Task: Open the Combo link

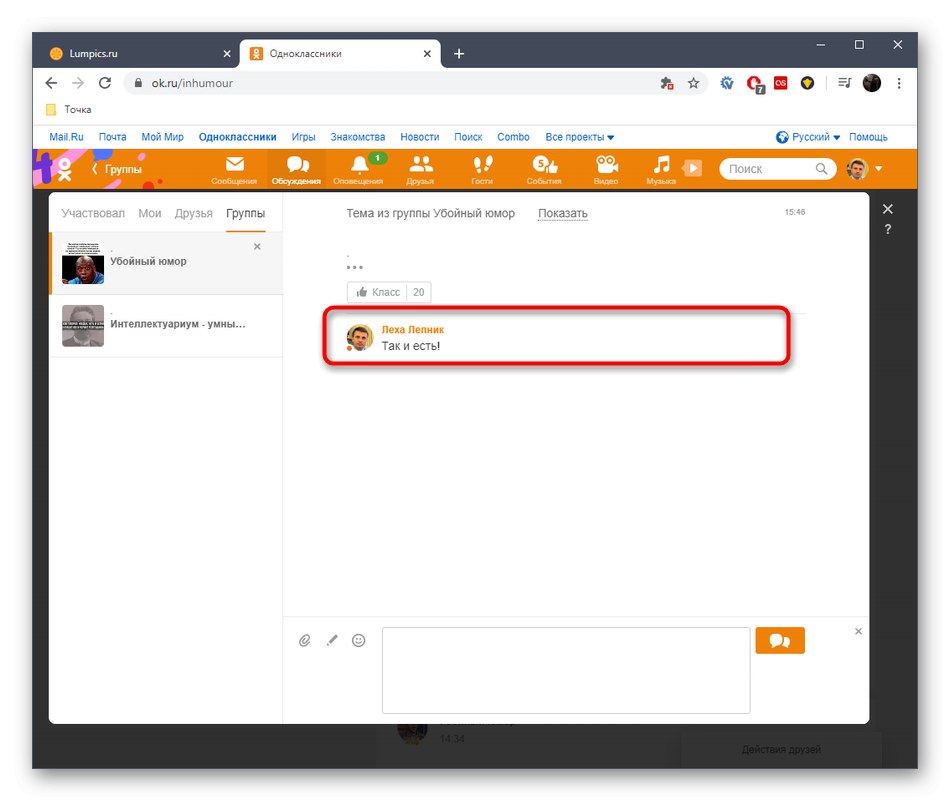Action: tap(513, 137)
